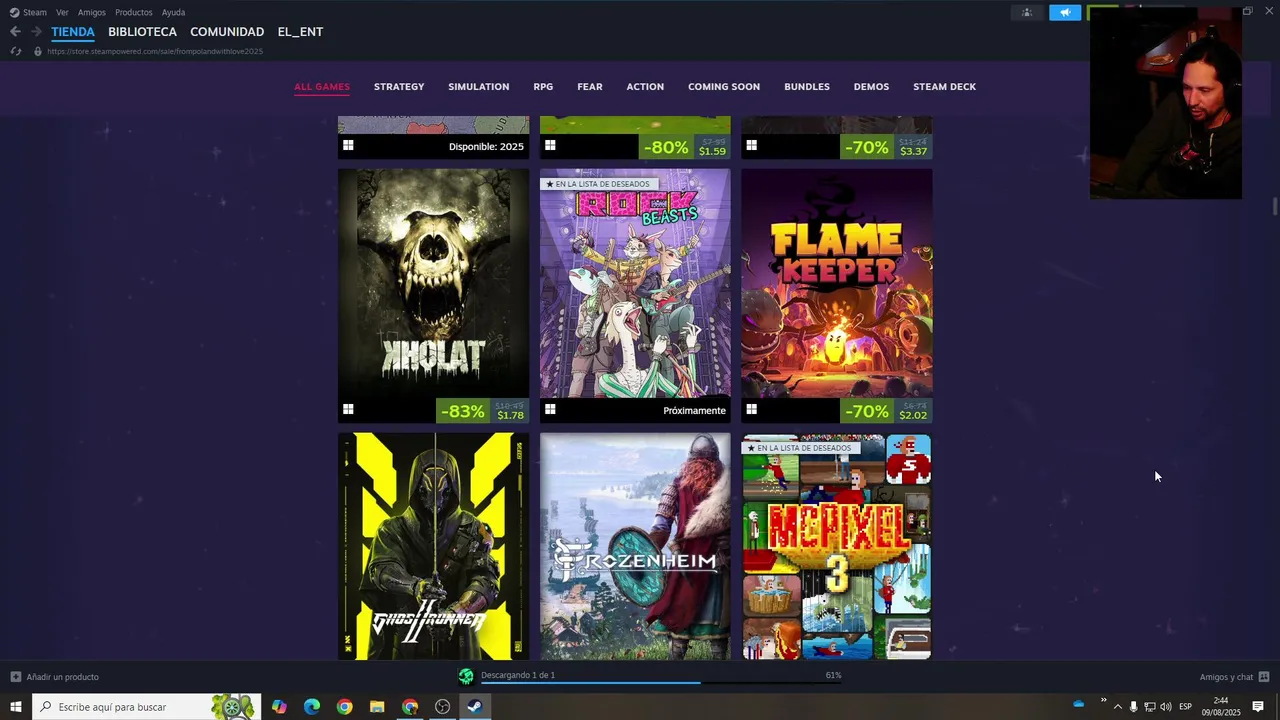This screenshot has width=1280, height=720.
Task: Open the friends activity icon button in the header
Action: tap(1027, 12)
